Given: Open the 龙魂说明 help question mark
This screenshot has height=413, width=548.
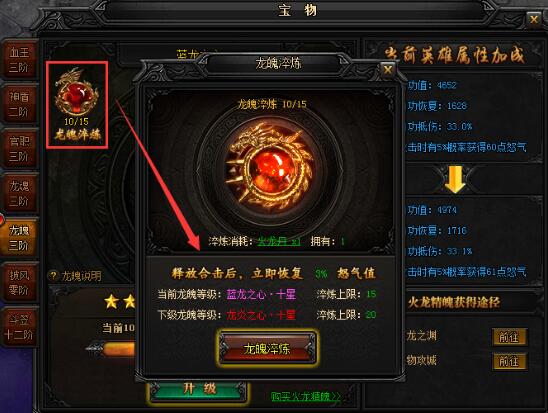Looking at the screenshot, I should [53, 276].
